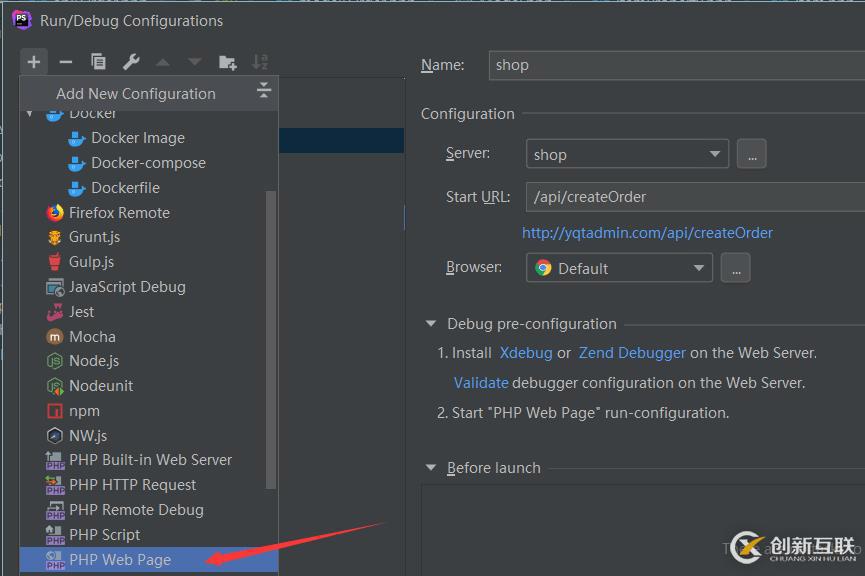
Task: Collapse the Debug pre-configuration section
Action: click(x=431, y=324)
